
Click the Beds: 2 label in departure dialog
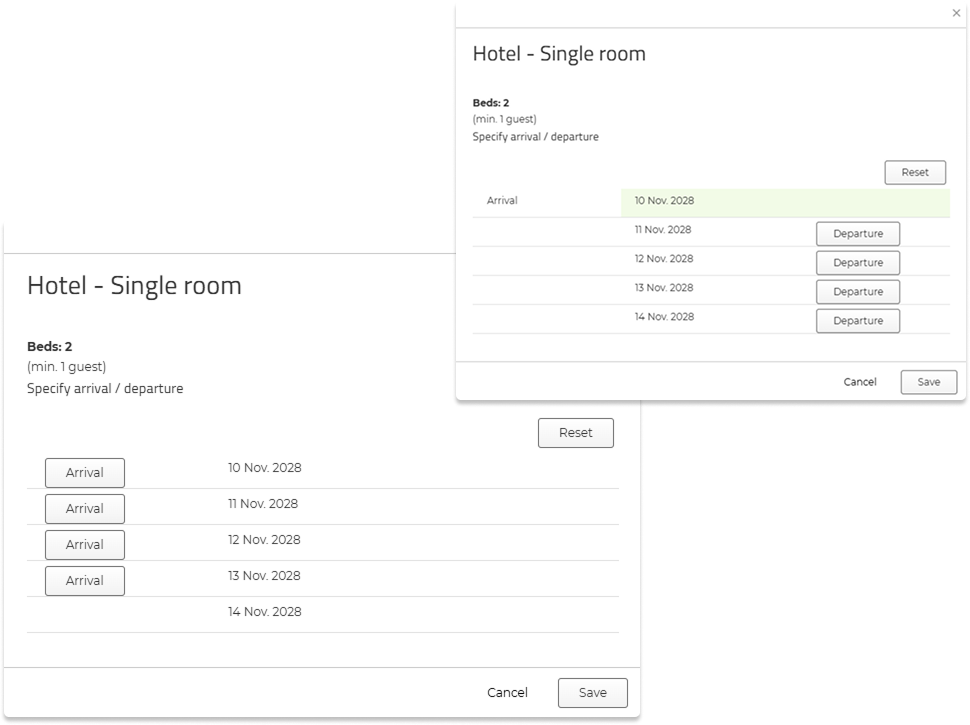[x=491, y=103]
